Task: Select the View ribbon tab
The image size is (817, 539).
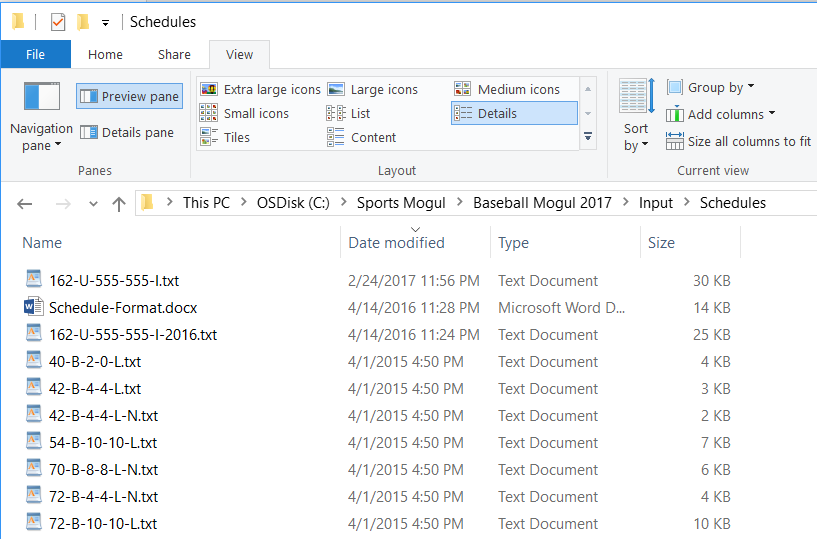Action: (239, 54)
